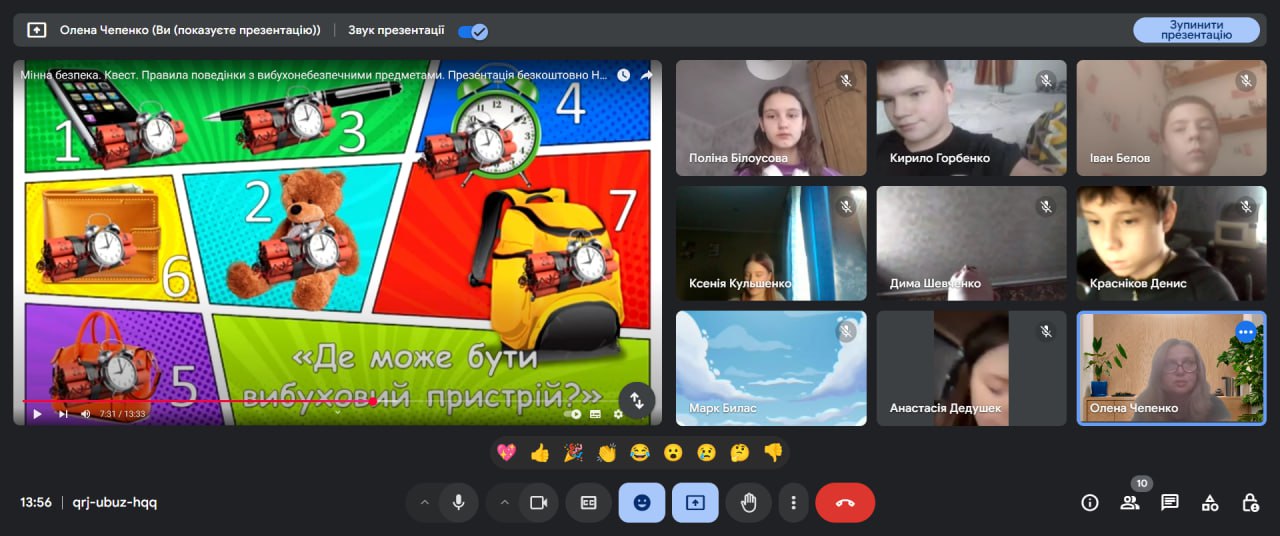1280x536 pixels.
Task: Open options on Олена Чепенко's tile
Action: pyautogui.click(x=1245, y=332)
